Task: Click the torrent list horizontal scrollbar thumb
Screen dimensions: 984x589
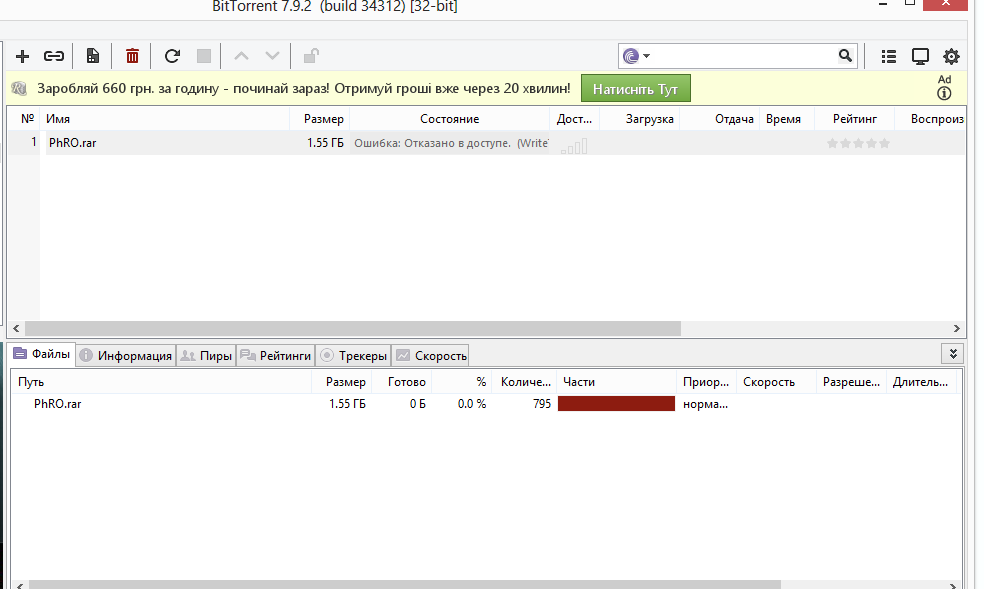Action: (353, 329)
